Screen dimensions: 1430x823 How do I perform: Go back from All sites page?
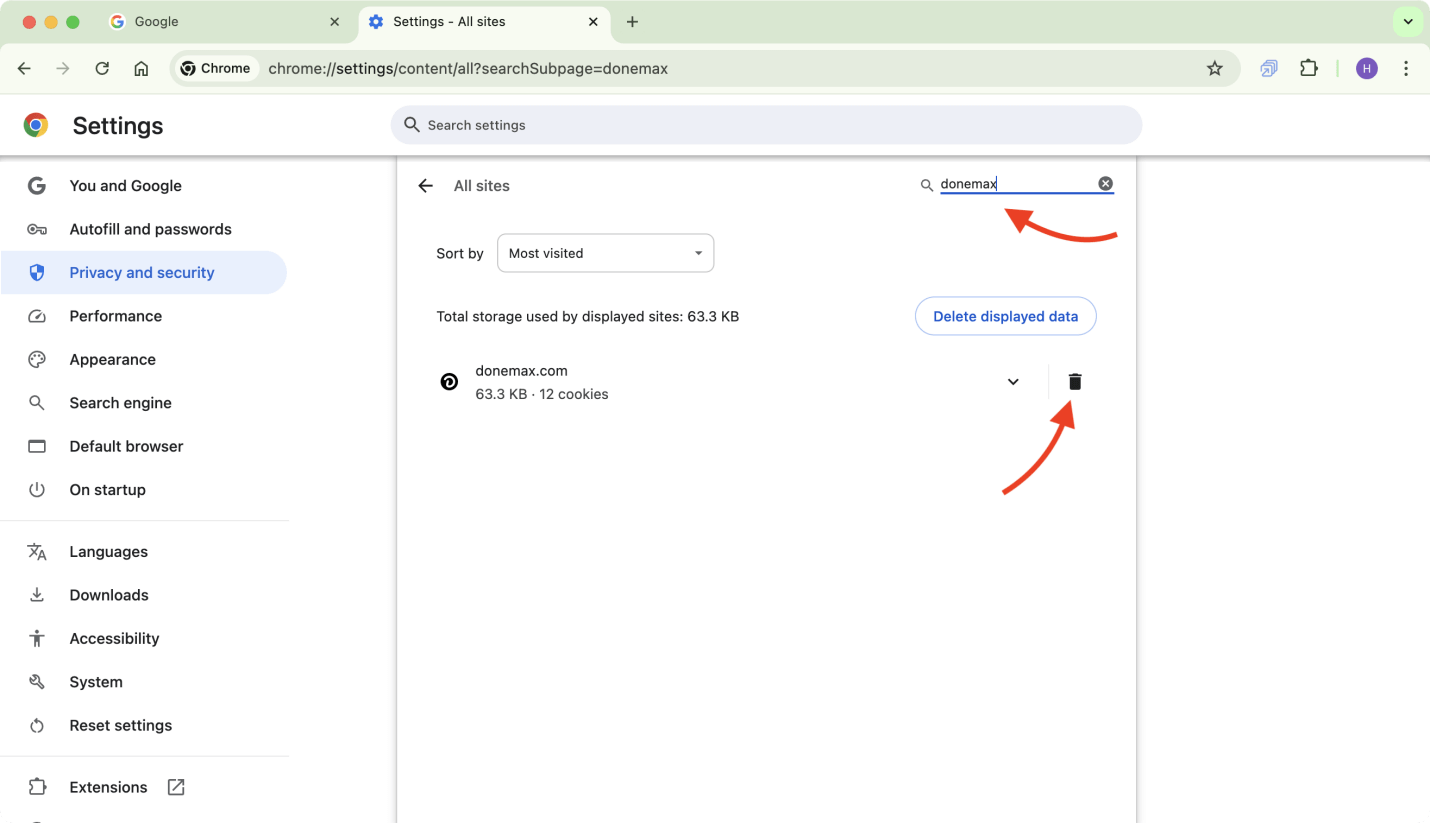click(x=426, y=186)
